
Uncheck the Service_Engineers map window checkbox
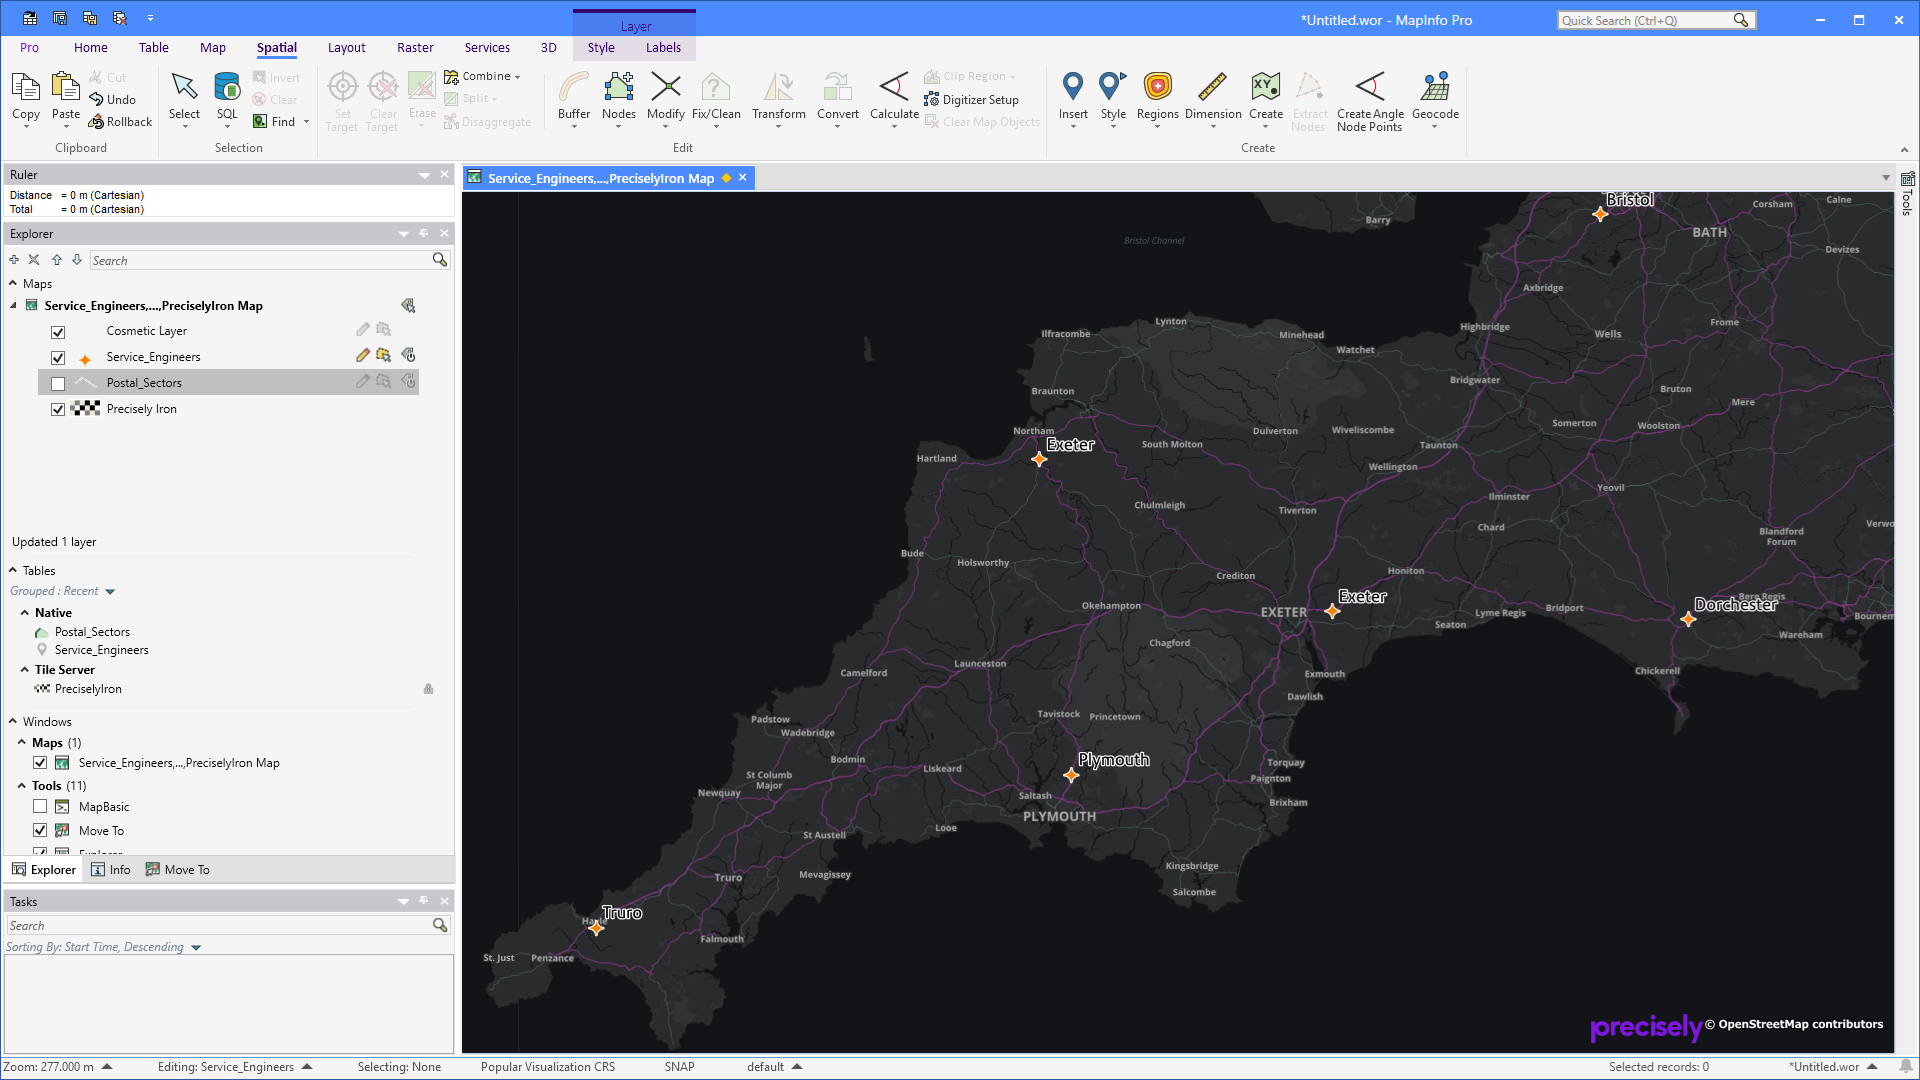click(40, 763)
